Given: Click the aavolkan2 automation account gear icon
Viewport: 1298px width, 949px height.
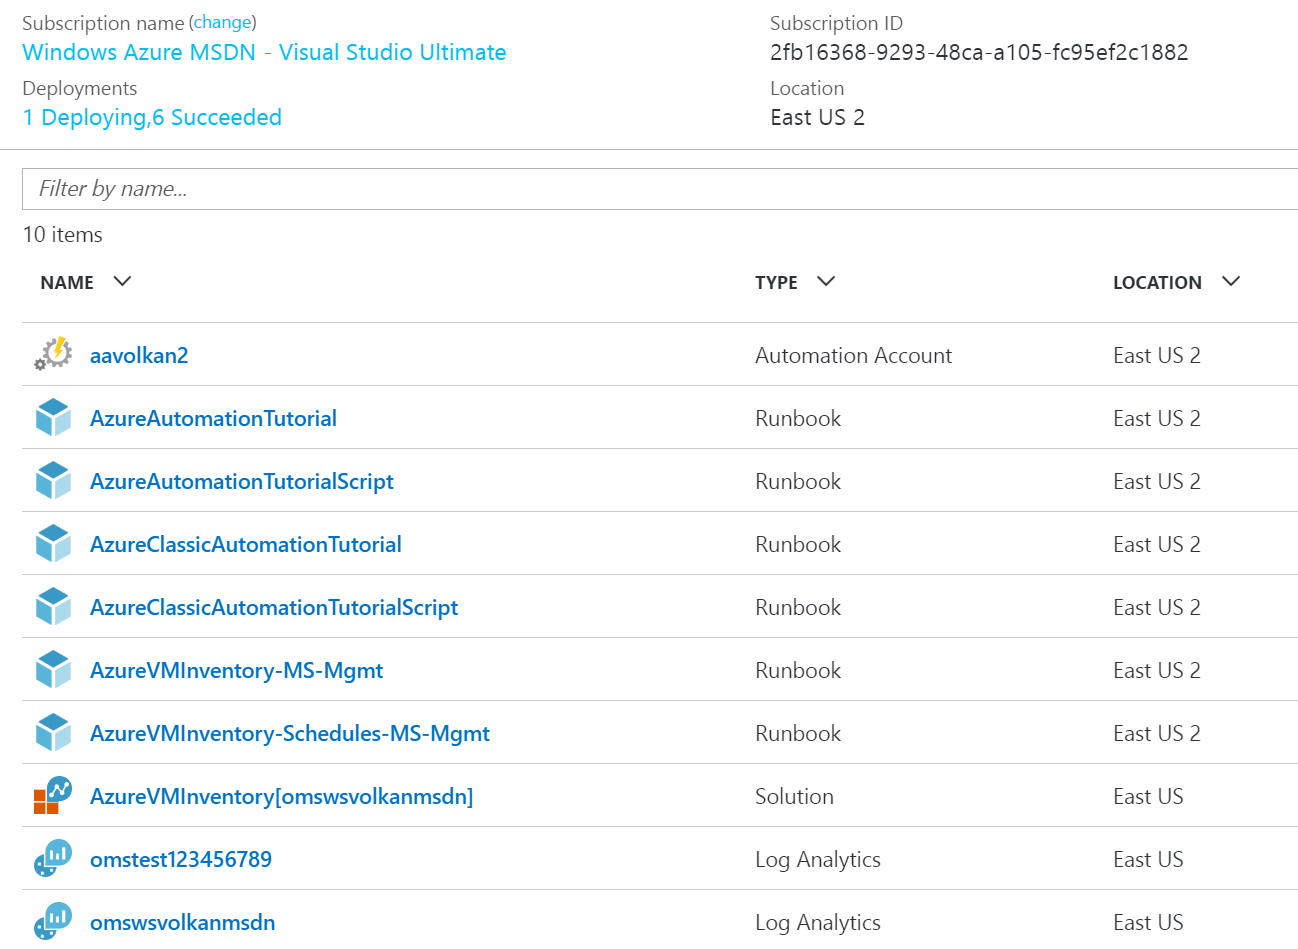Looking at the screenshot, I should (x=53, y=354).
